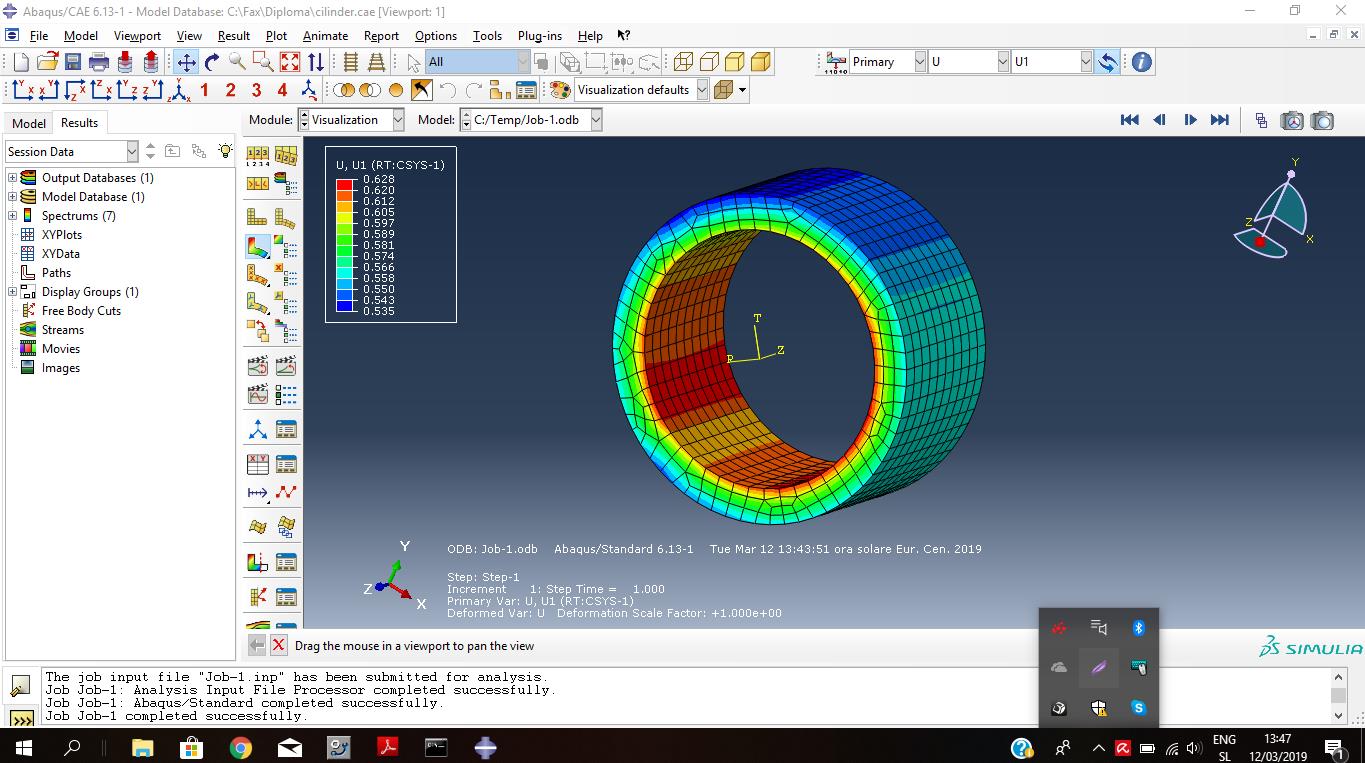The image size is (1365, 763).
Task: Click the Save Model Database icon
Action: (x=73, y=62)
